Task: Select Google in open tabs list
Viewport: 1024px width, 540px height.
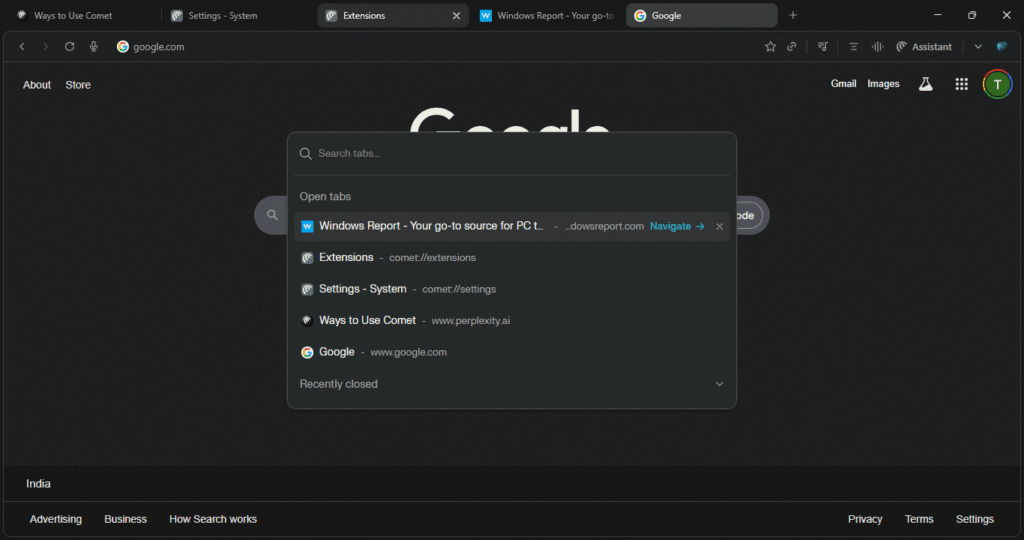Action: pos(511,352)
